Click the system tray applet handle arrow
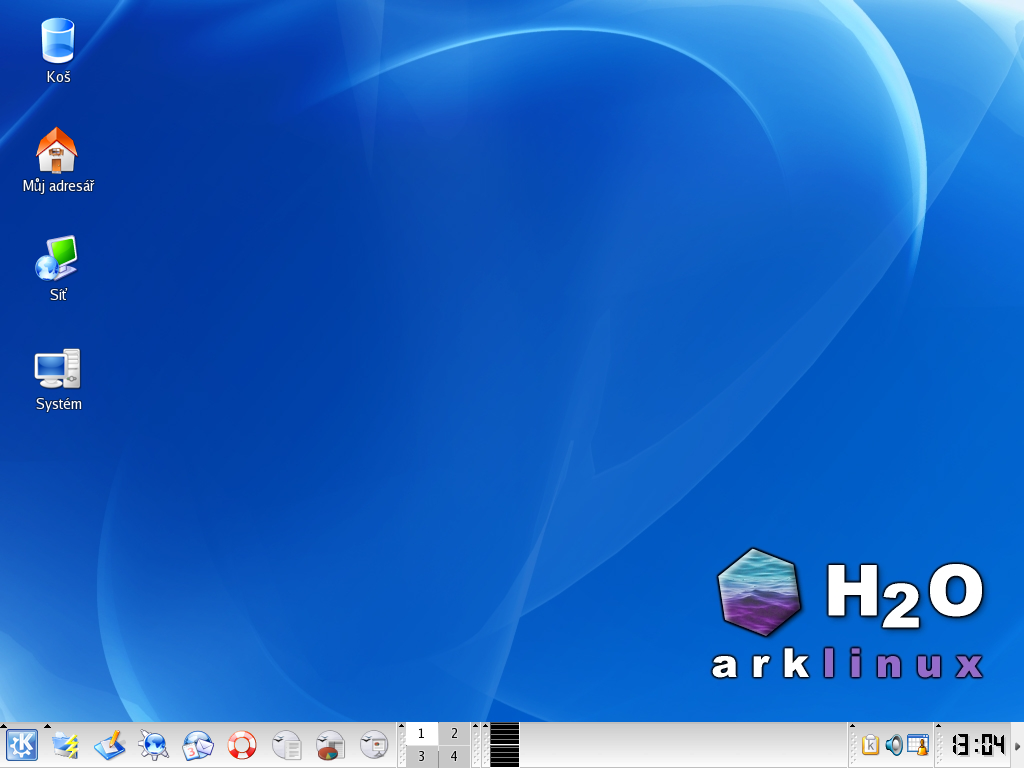The image size is (1024, 768). (852, 726)
